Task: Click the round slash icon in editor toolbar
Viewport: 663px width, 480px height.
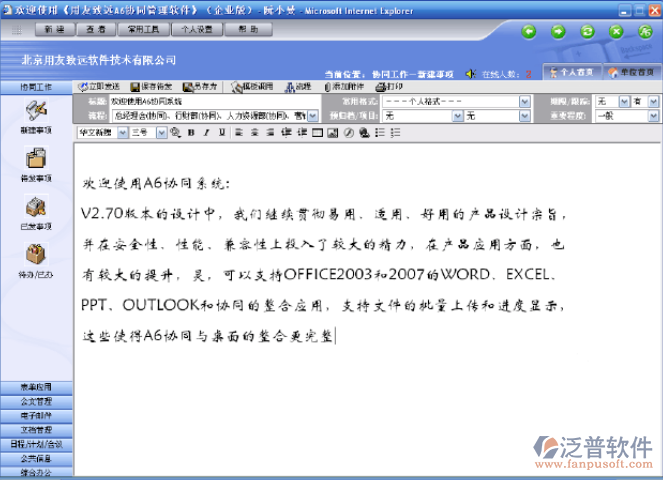Action: [348, 133]
